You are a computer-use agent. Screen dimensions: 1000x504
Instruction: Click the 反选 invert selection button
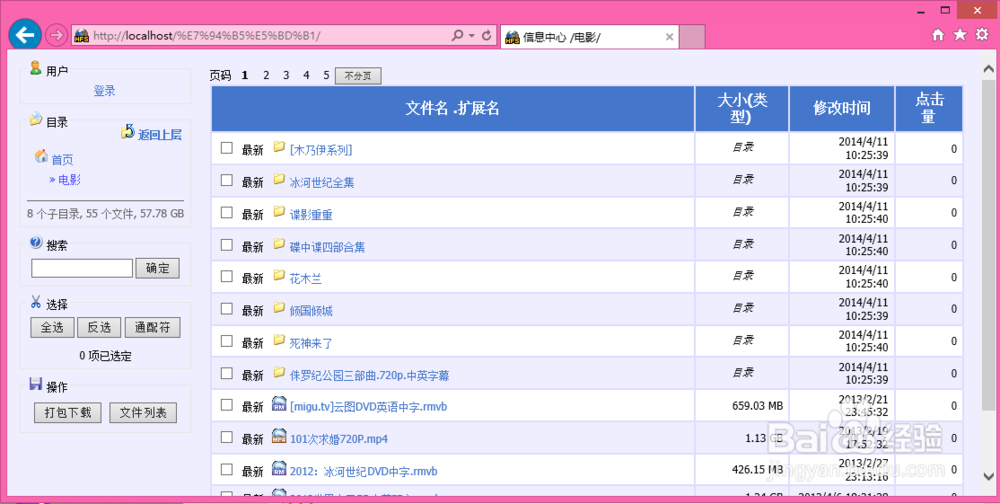[x=99, y=328]
